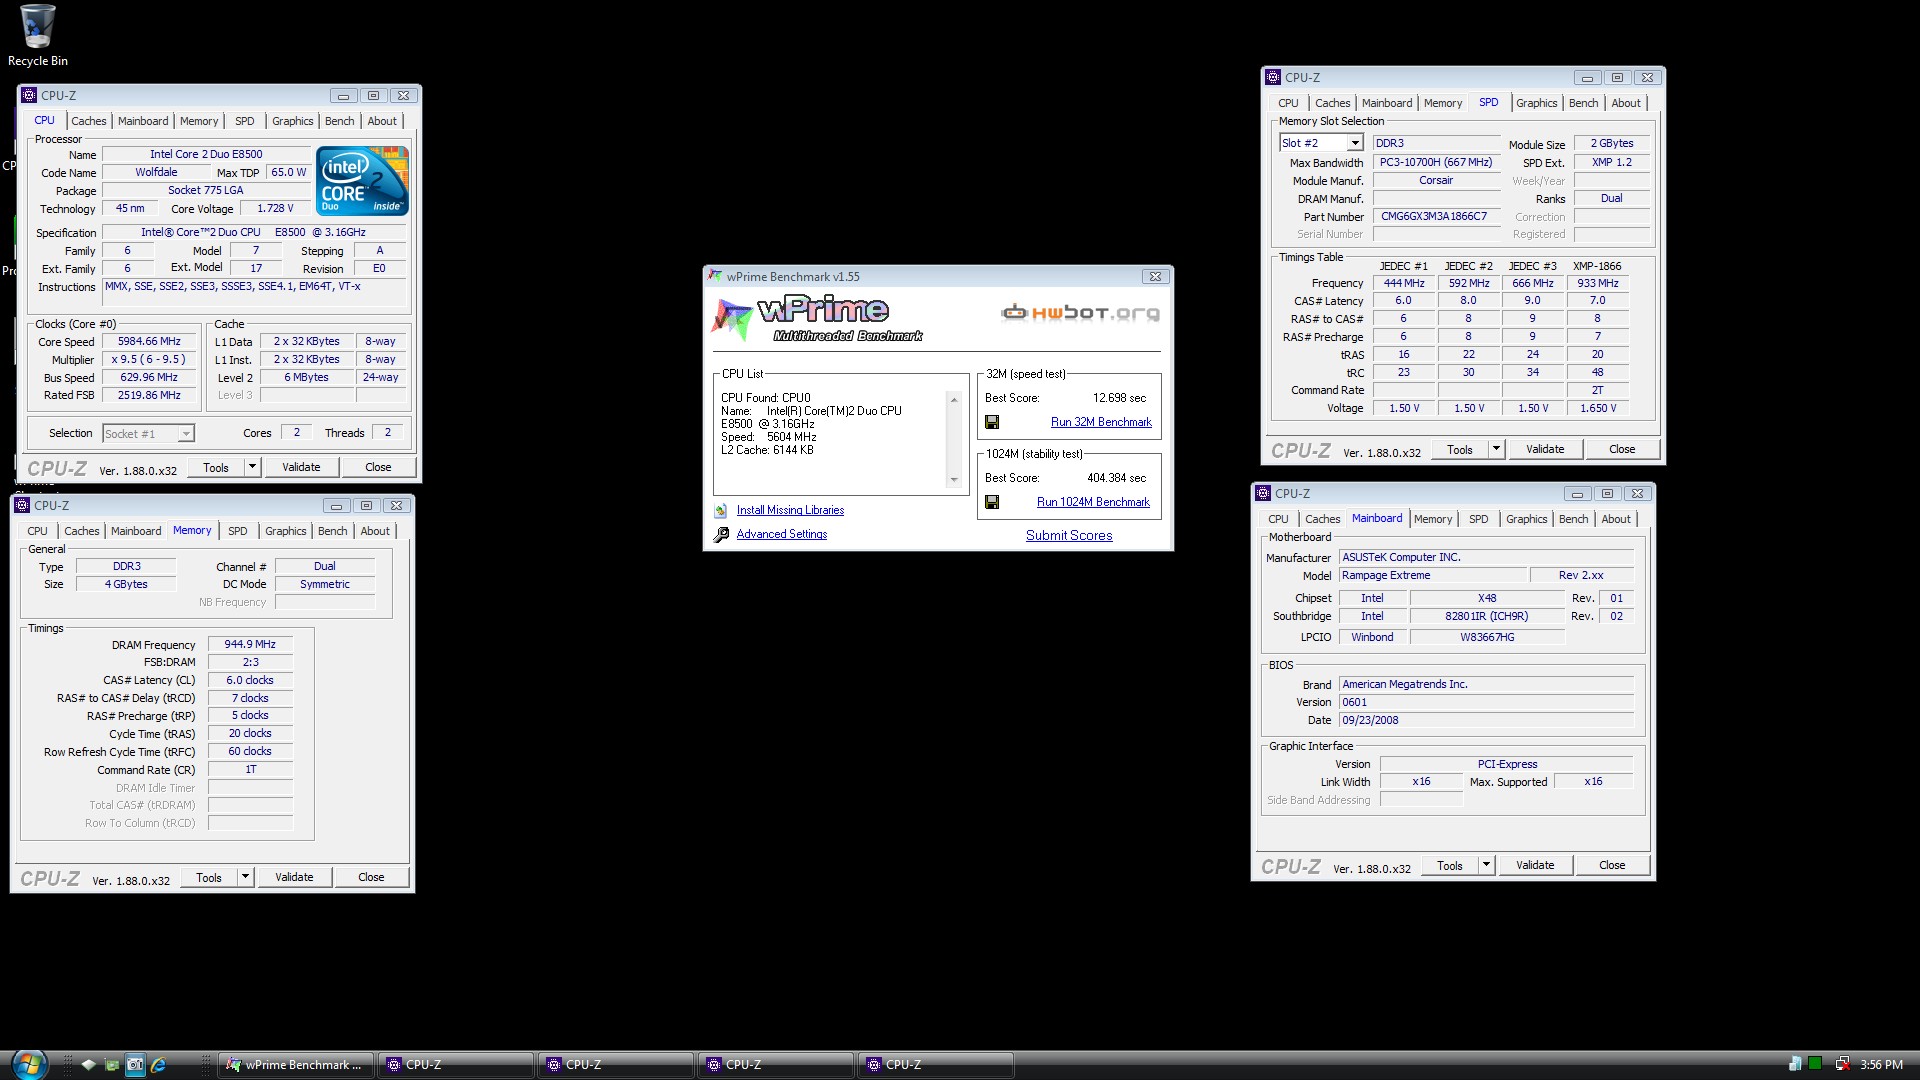The image size is (1920, 1080).
Task: Click scroll-down arrow in CPU List box
Action: pos(954,480)
